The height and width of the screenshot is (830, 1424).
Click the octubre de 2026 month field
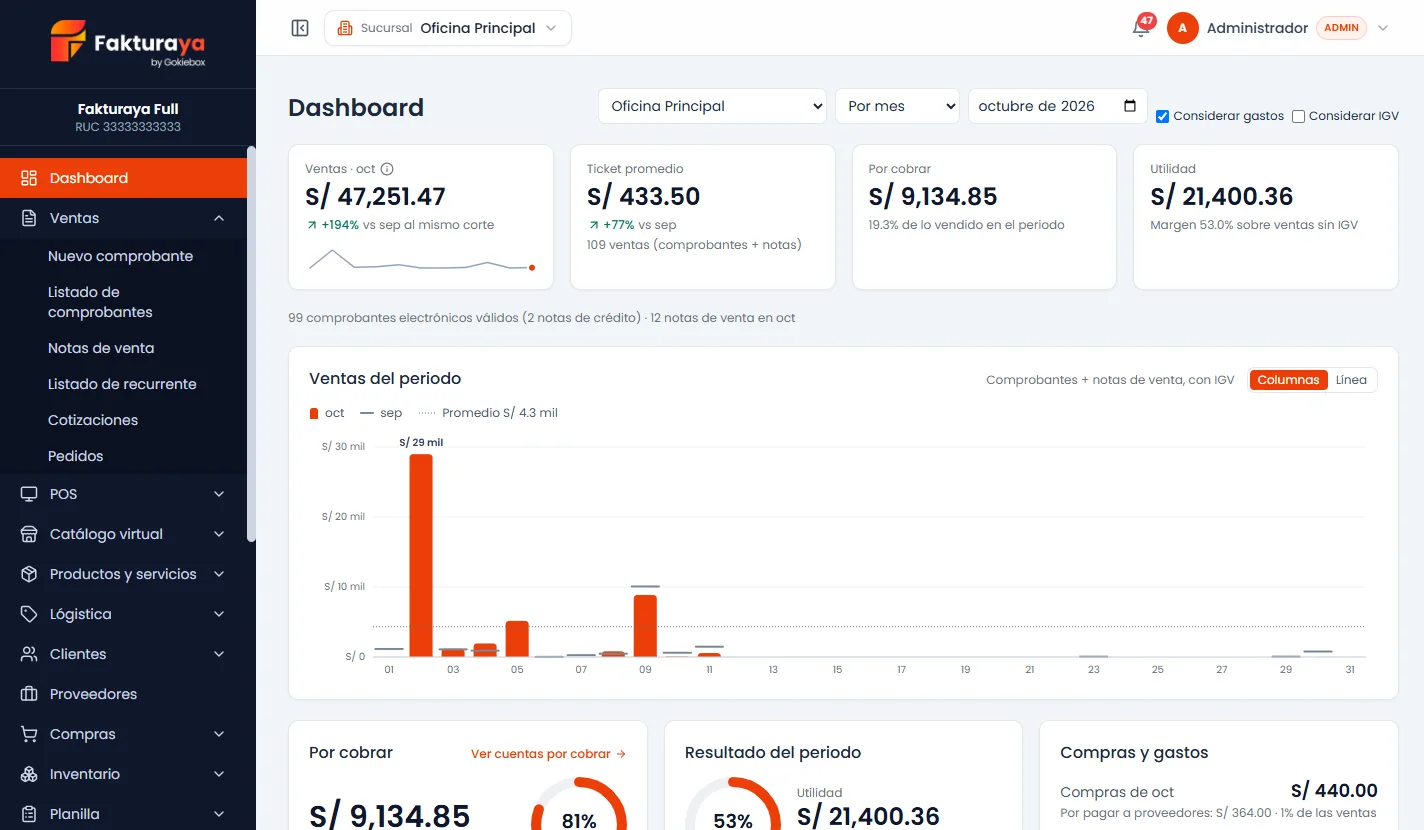(1057, 106)
